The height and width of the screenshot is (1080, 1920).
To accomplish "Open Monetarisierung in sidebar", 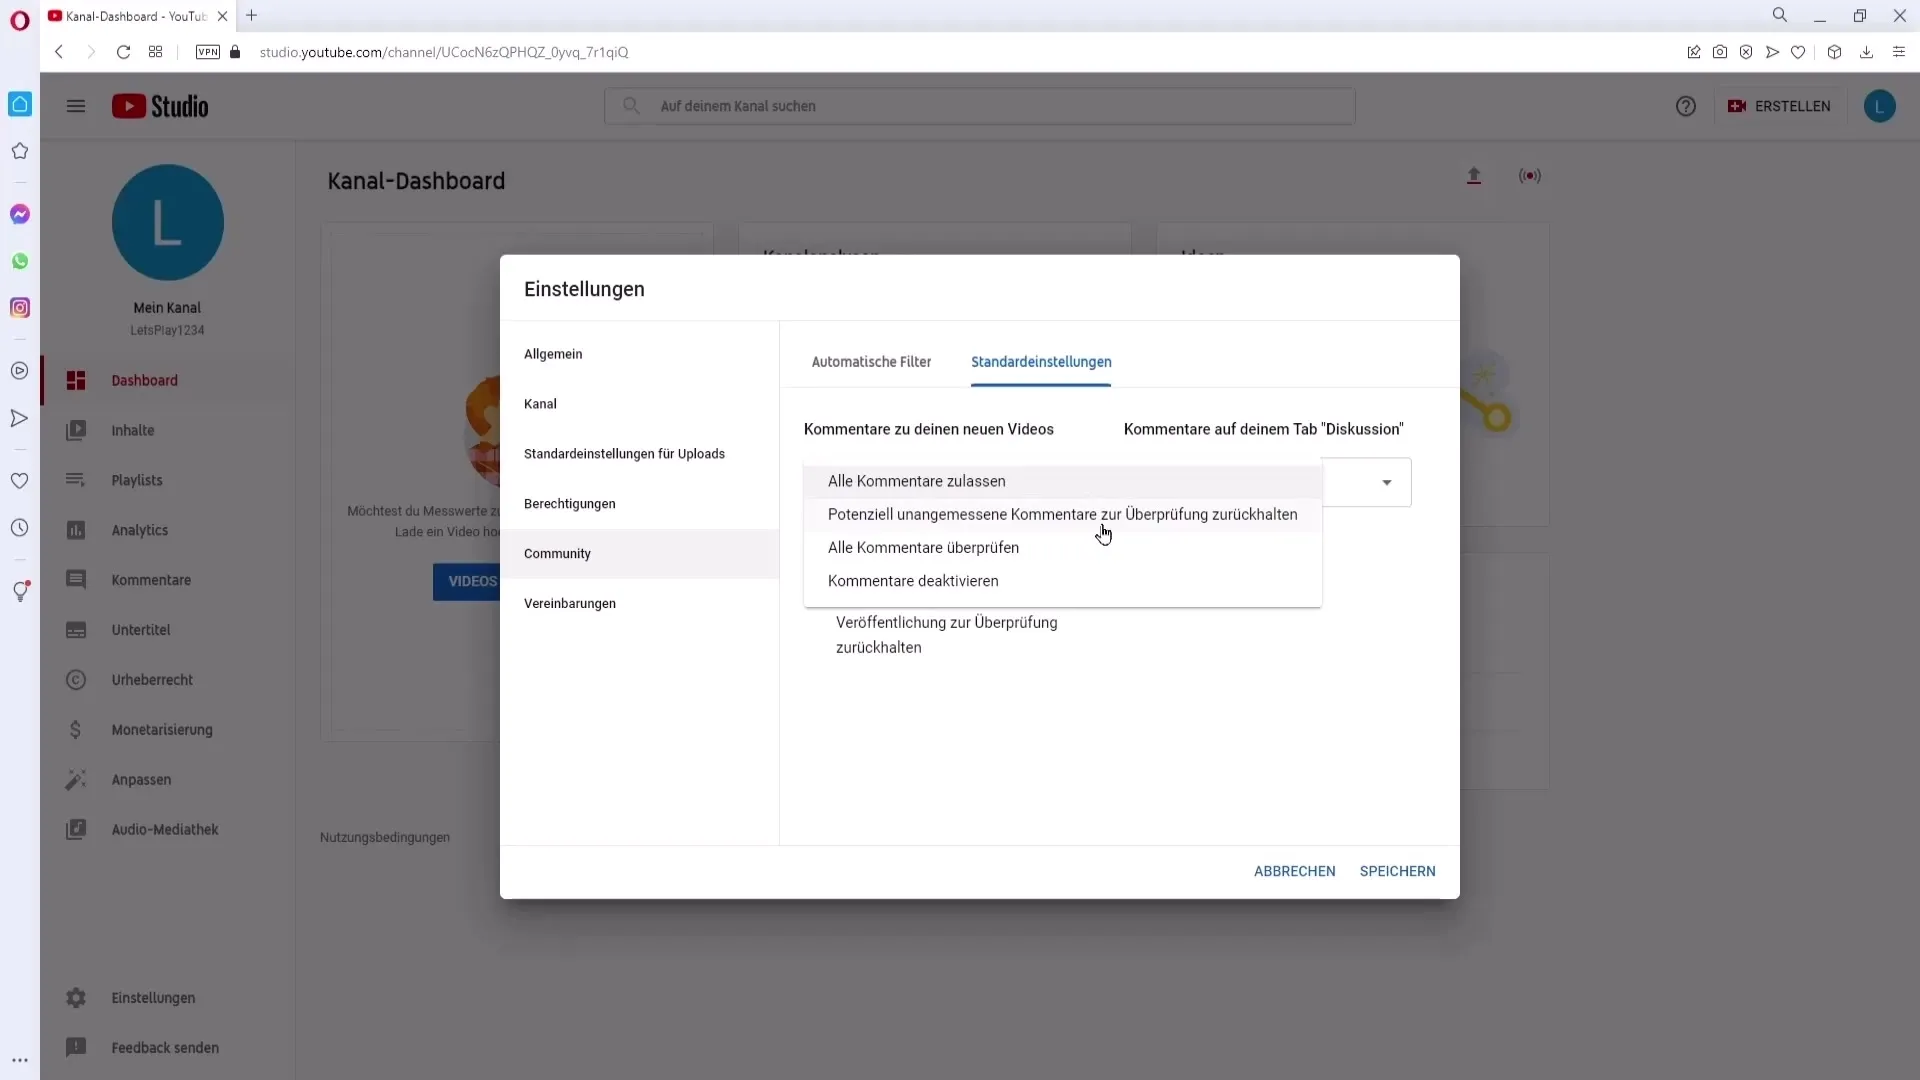I will pyautogui.click(x=162, y=729).
